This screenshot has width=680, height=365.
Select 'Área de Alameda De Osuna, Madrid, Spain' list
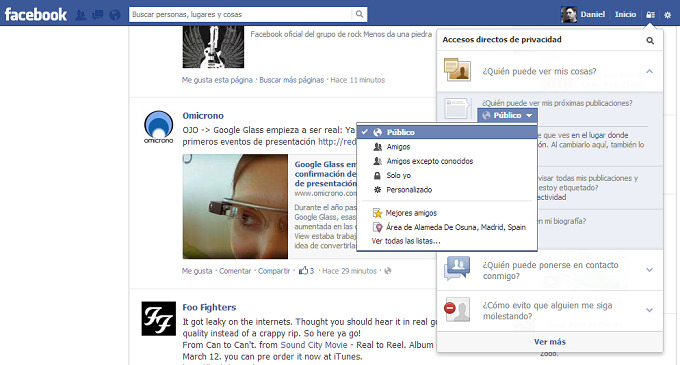click(447, 227)
